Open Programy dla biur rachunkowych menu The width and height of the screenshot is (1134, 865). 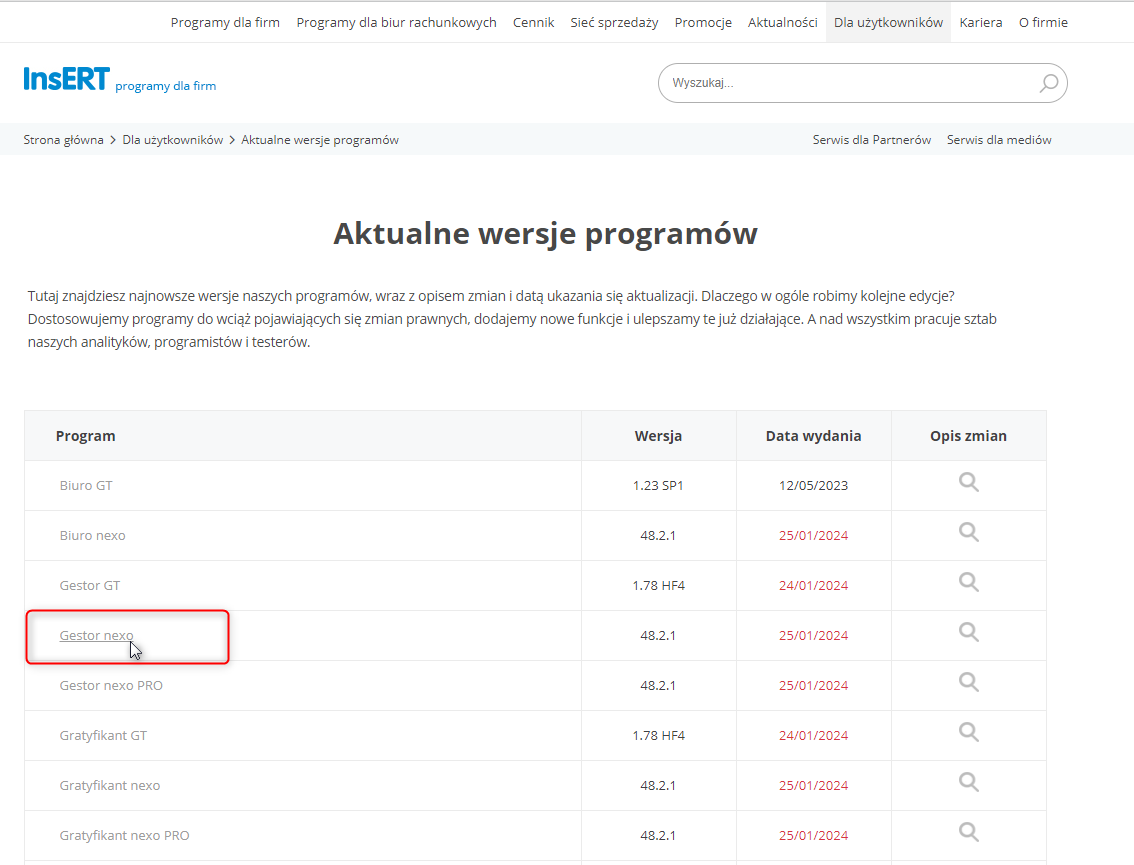click(x=396, y=22)
